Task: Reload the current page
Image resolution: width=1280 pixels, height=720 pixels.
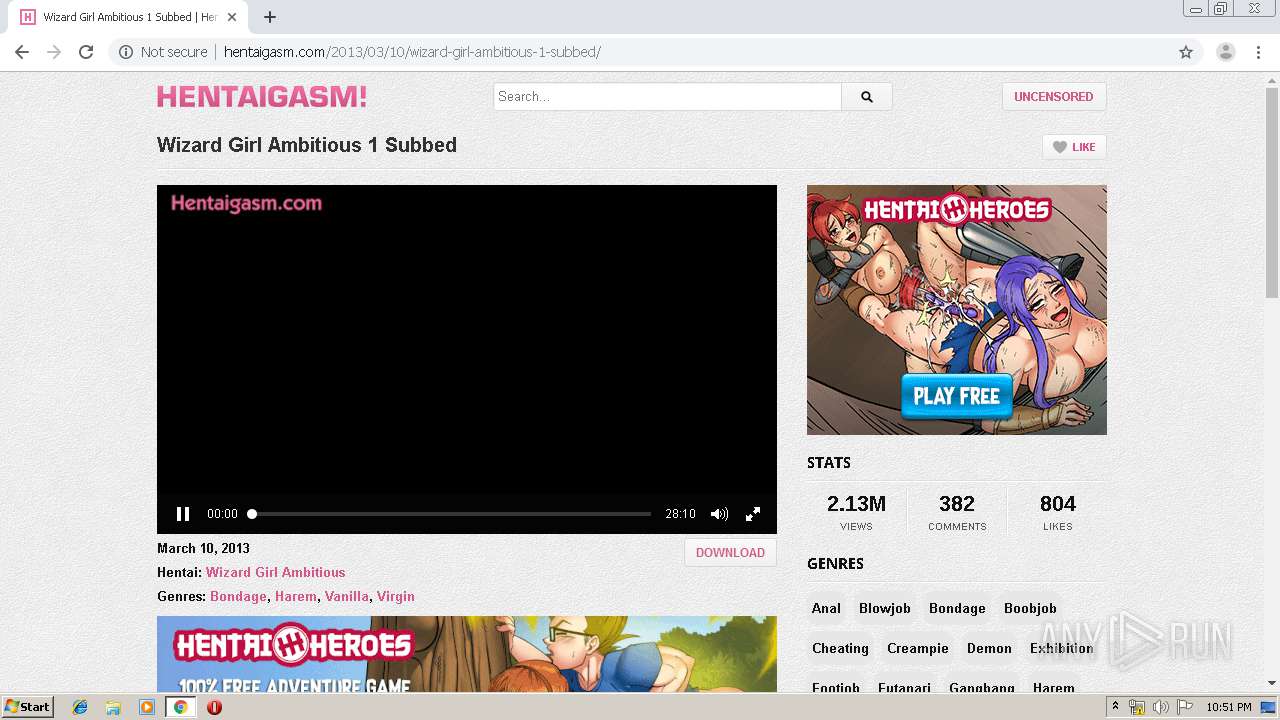Action: (x=86, y=52)
